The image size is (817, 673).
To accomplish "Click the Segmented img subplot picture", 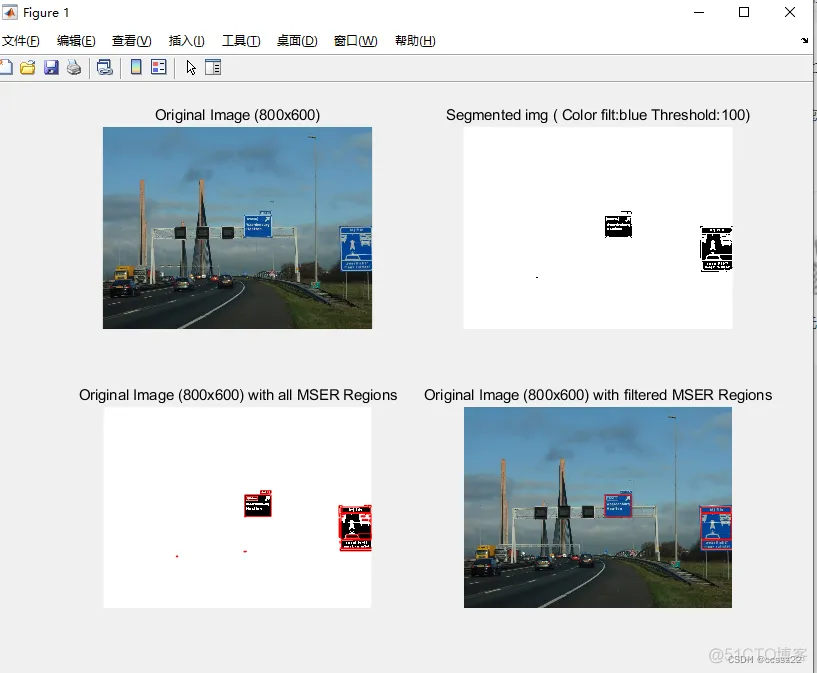I will (598, 228).
